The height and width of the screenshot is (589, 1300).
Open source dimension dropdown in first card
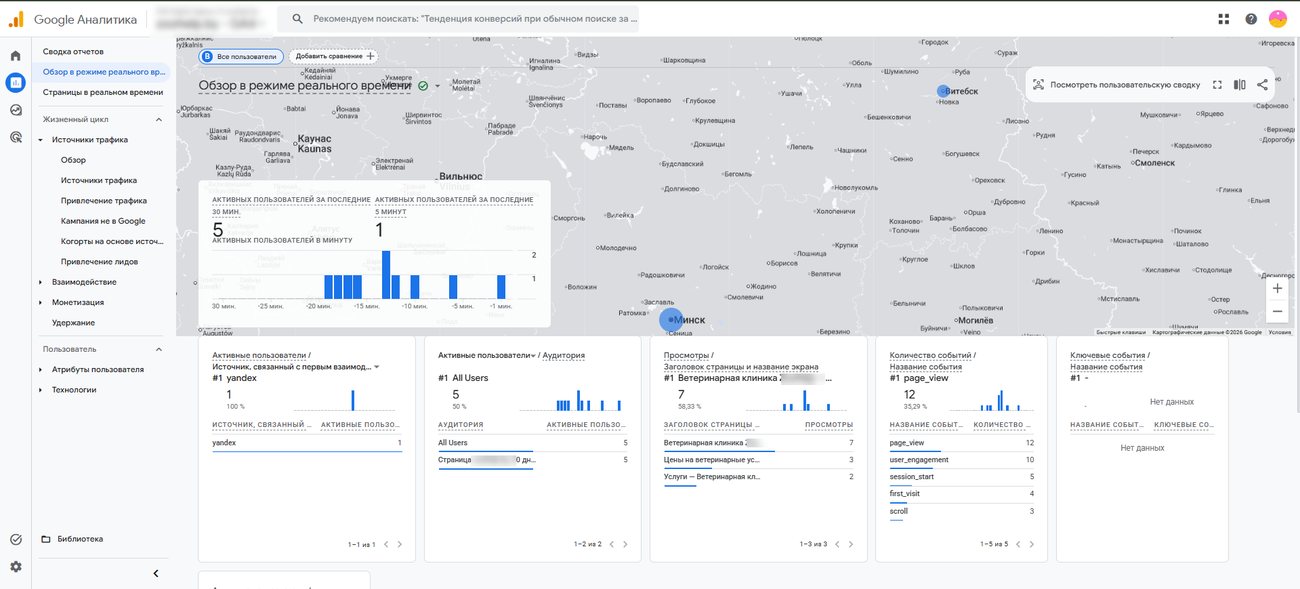[376, 367]
